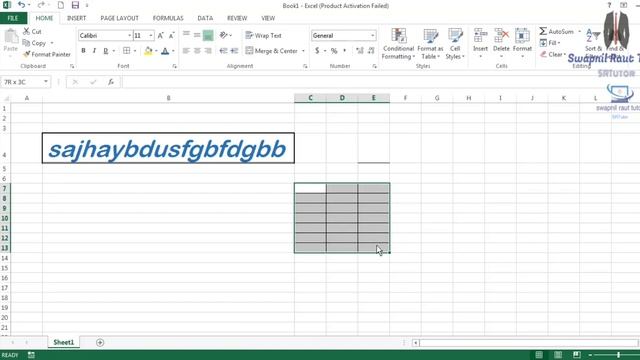Open the font size dropdown
Screen dimensions: 640x360
tap(151, 36)
